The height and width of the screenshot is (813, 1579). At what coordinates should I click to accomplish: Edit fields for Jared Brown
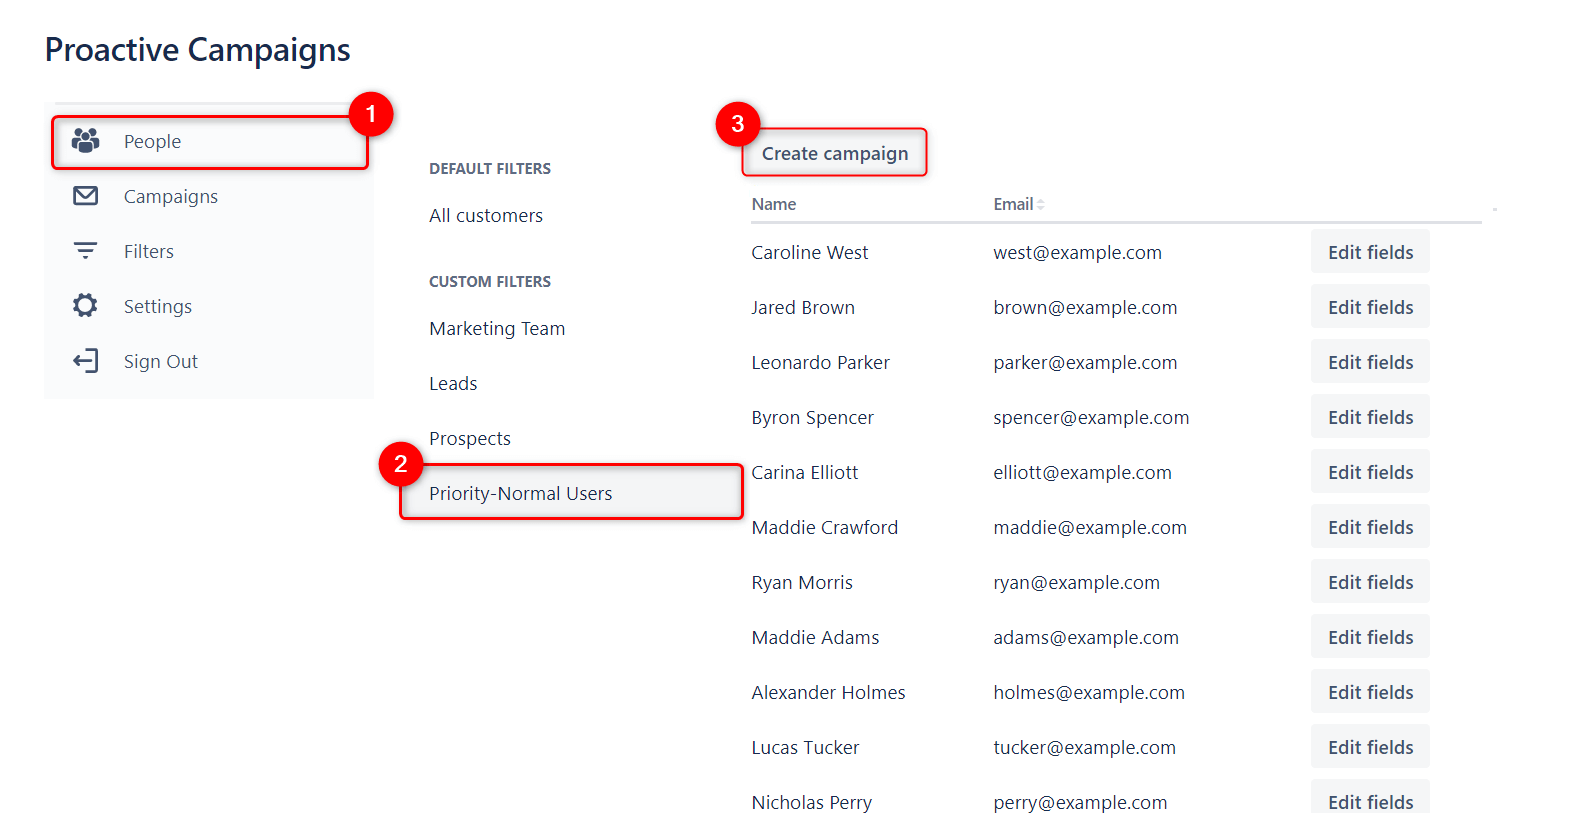point(1370,307)
